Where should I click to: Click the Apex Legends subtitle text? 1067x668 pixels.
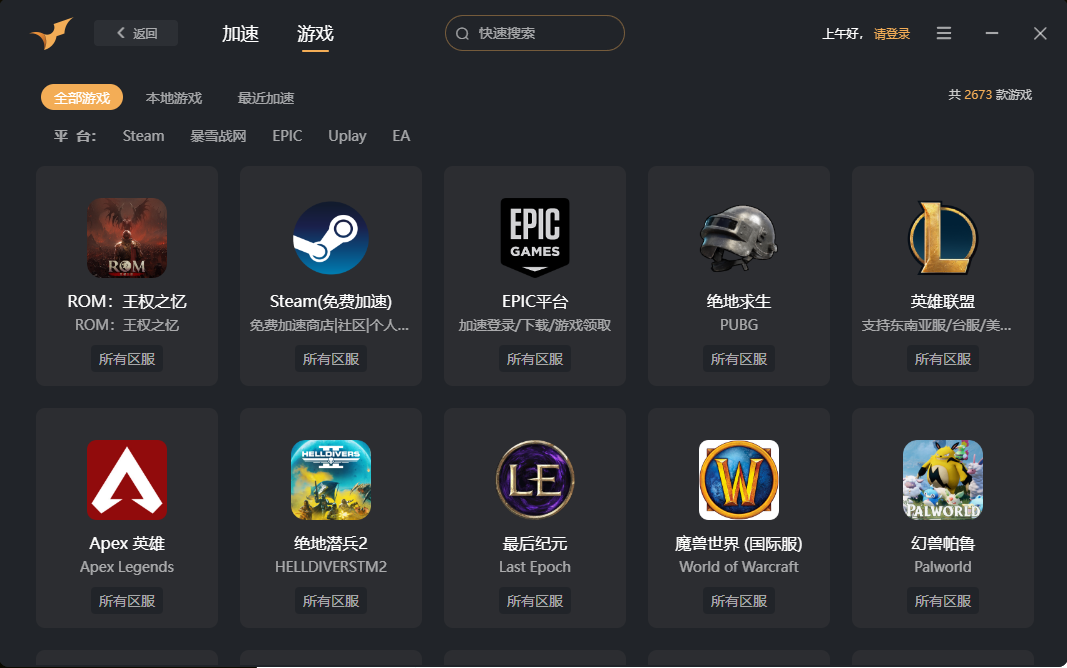pyautogui.click(x=127, y=567)
